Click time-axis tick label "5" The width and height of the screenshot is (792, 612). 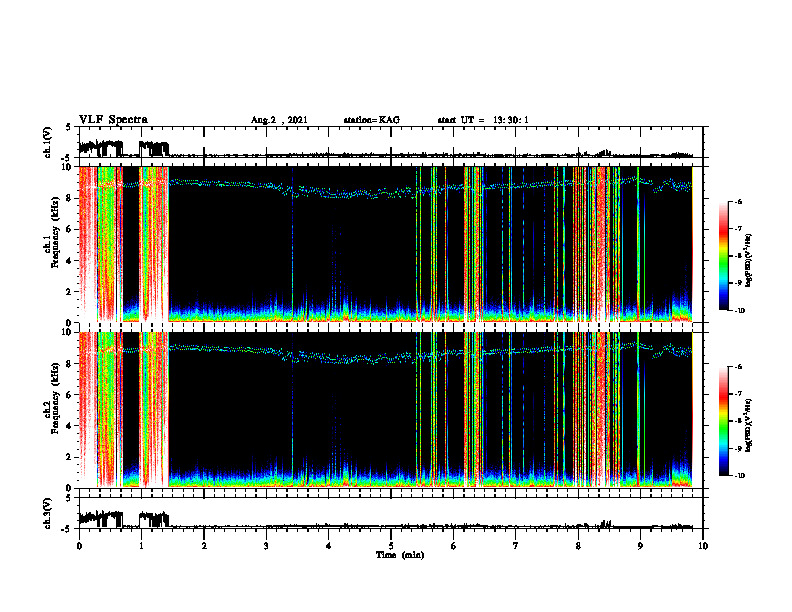[391, 546]
